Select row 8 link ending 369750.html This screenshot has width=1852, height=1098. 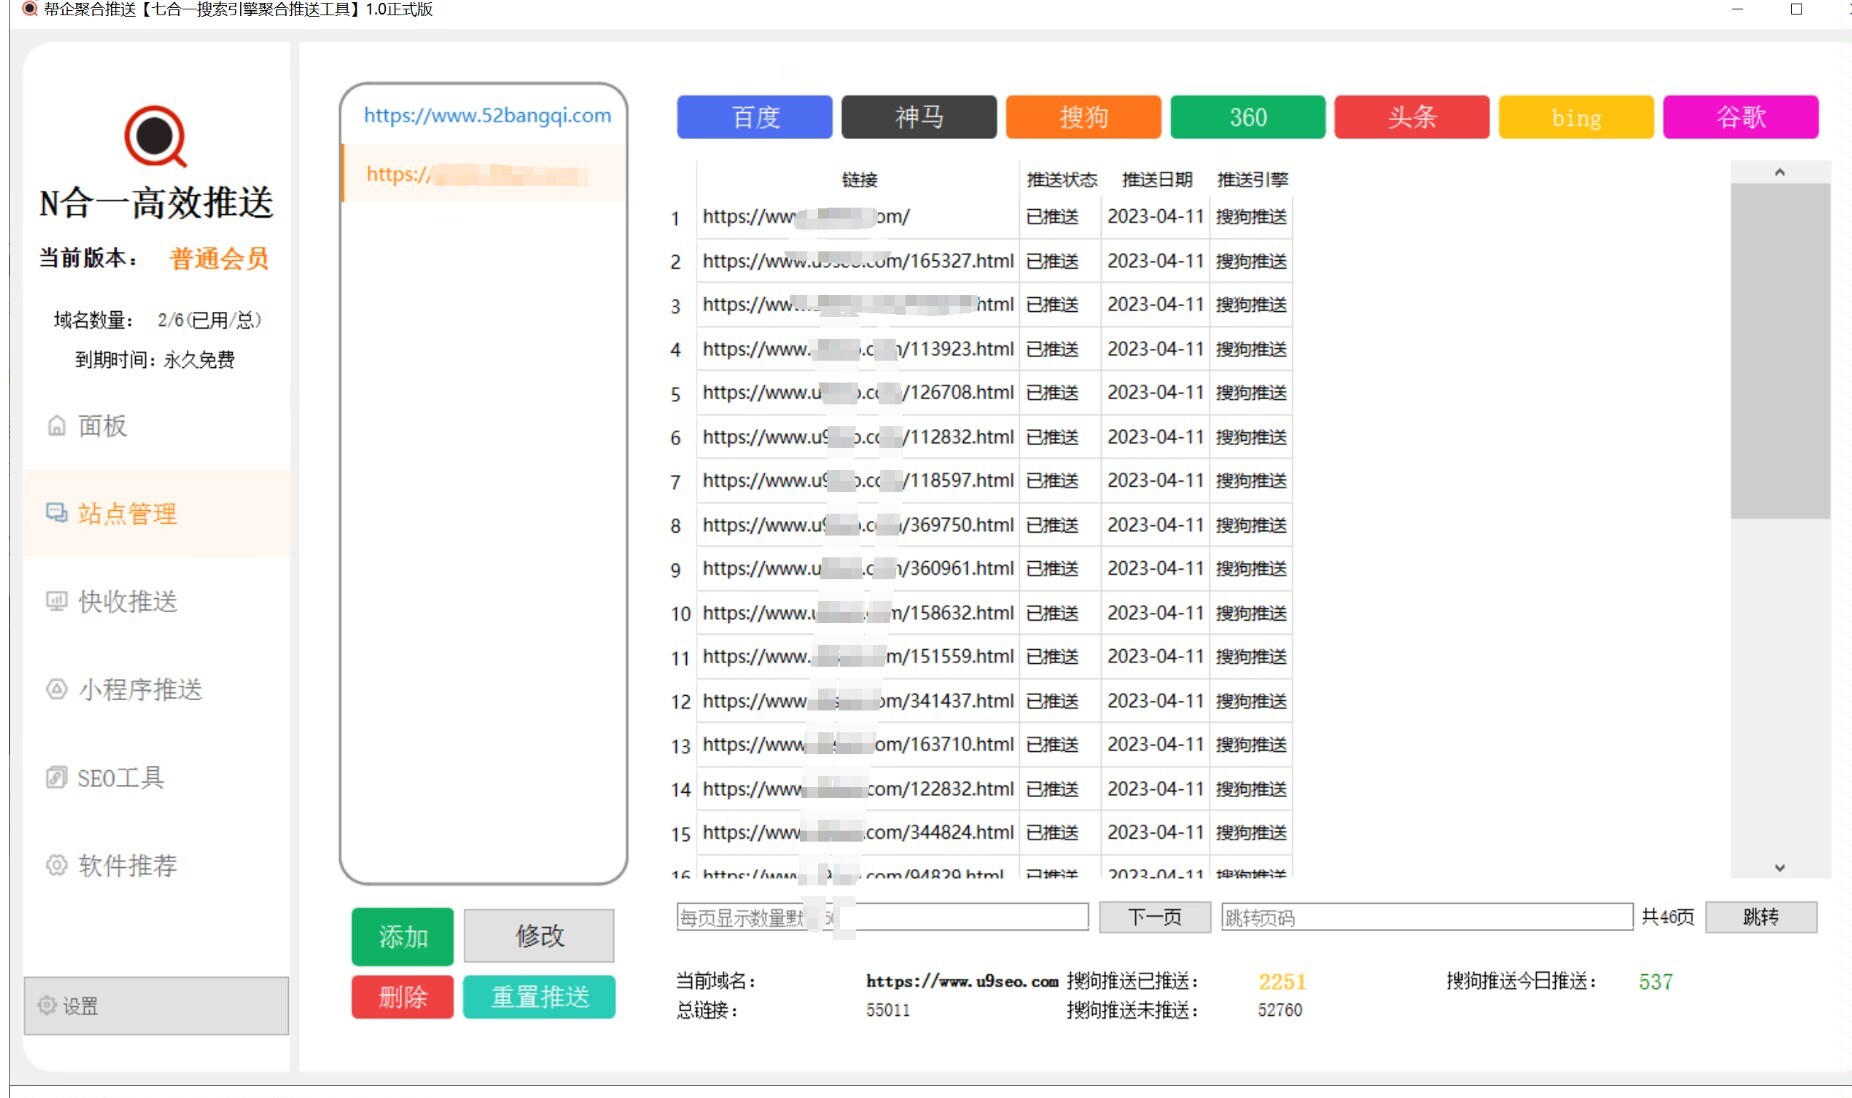pos(858,525)
